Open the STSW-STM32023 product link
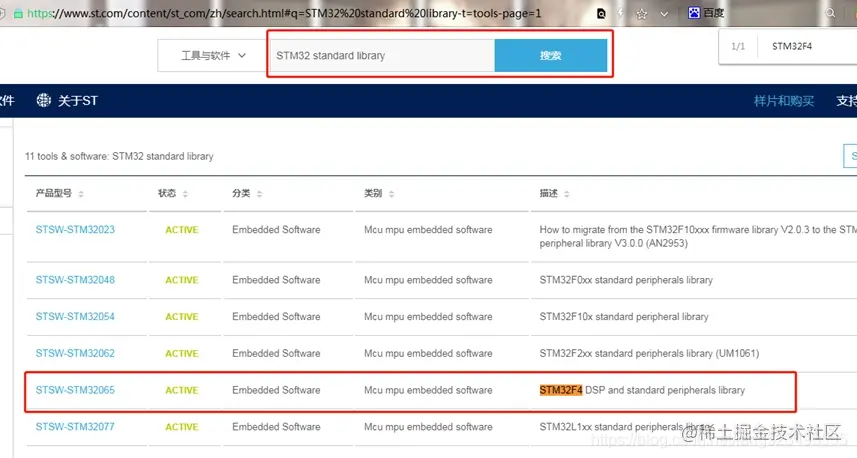Image resolution: width=857 pixels, height=458 pixels. (75, 230)
